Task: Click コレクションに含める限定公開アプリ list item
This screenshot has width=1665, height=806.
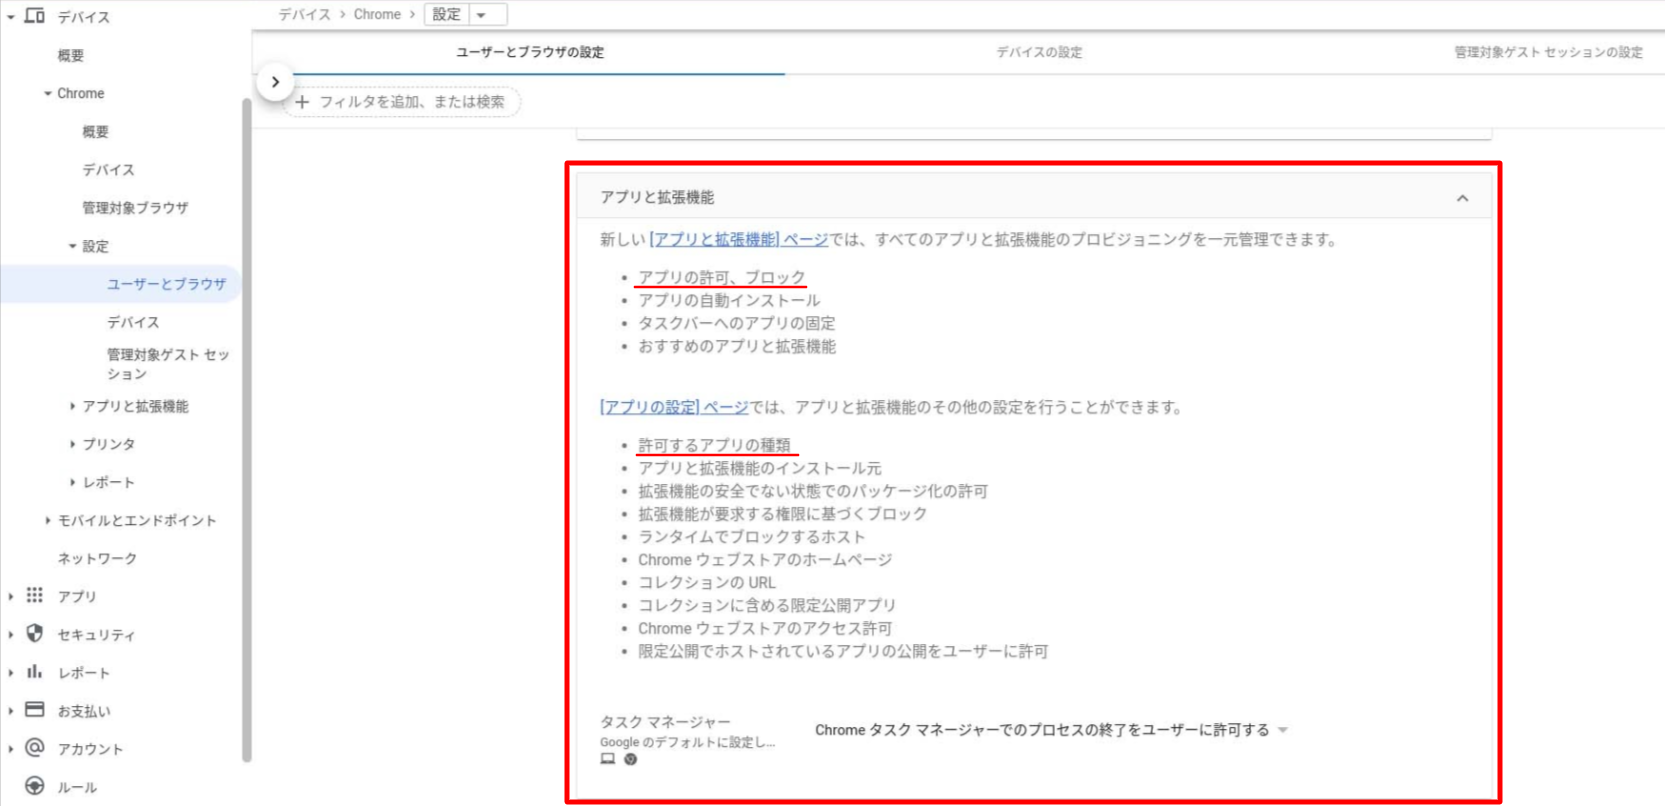Action: pos(767,605)
